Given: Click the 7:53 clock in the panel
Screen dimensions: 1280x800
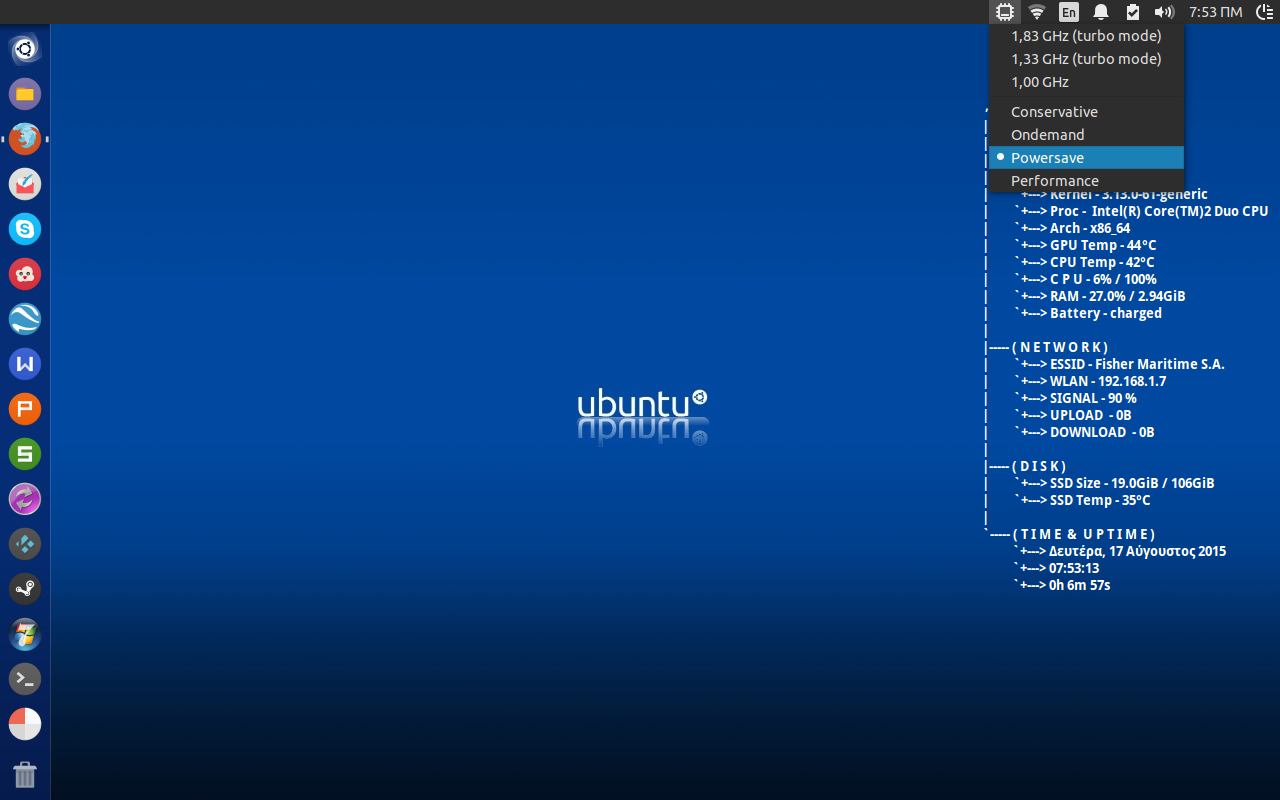Looking at the screenshot, I should [1215, 12].
